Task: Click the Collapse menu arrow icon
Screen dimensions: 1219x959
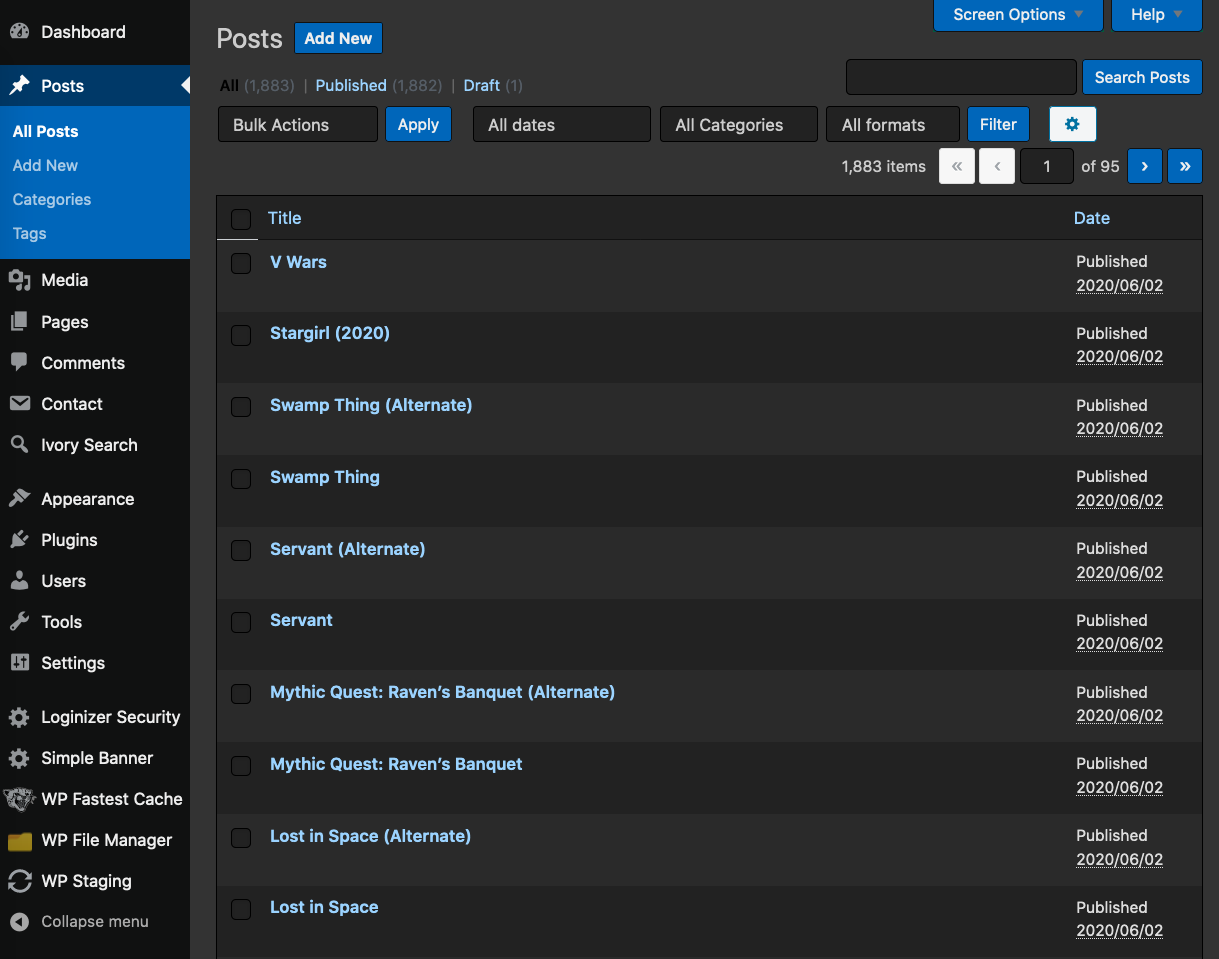Action: click(x=19, y=922)
